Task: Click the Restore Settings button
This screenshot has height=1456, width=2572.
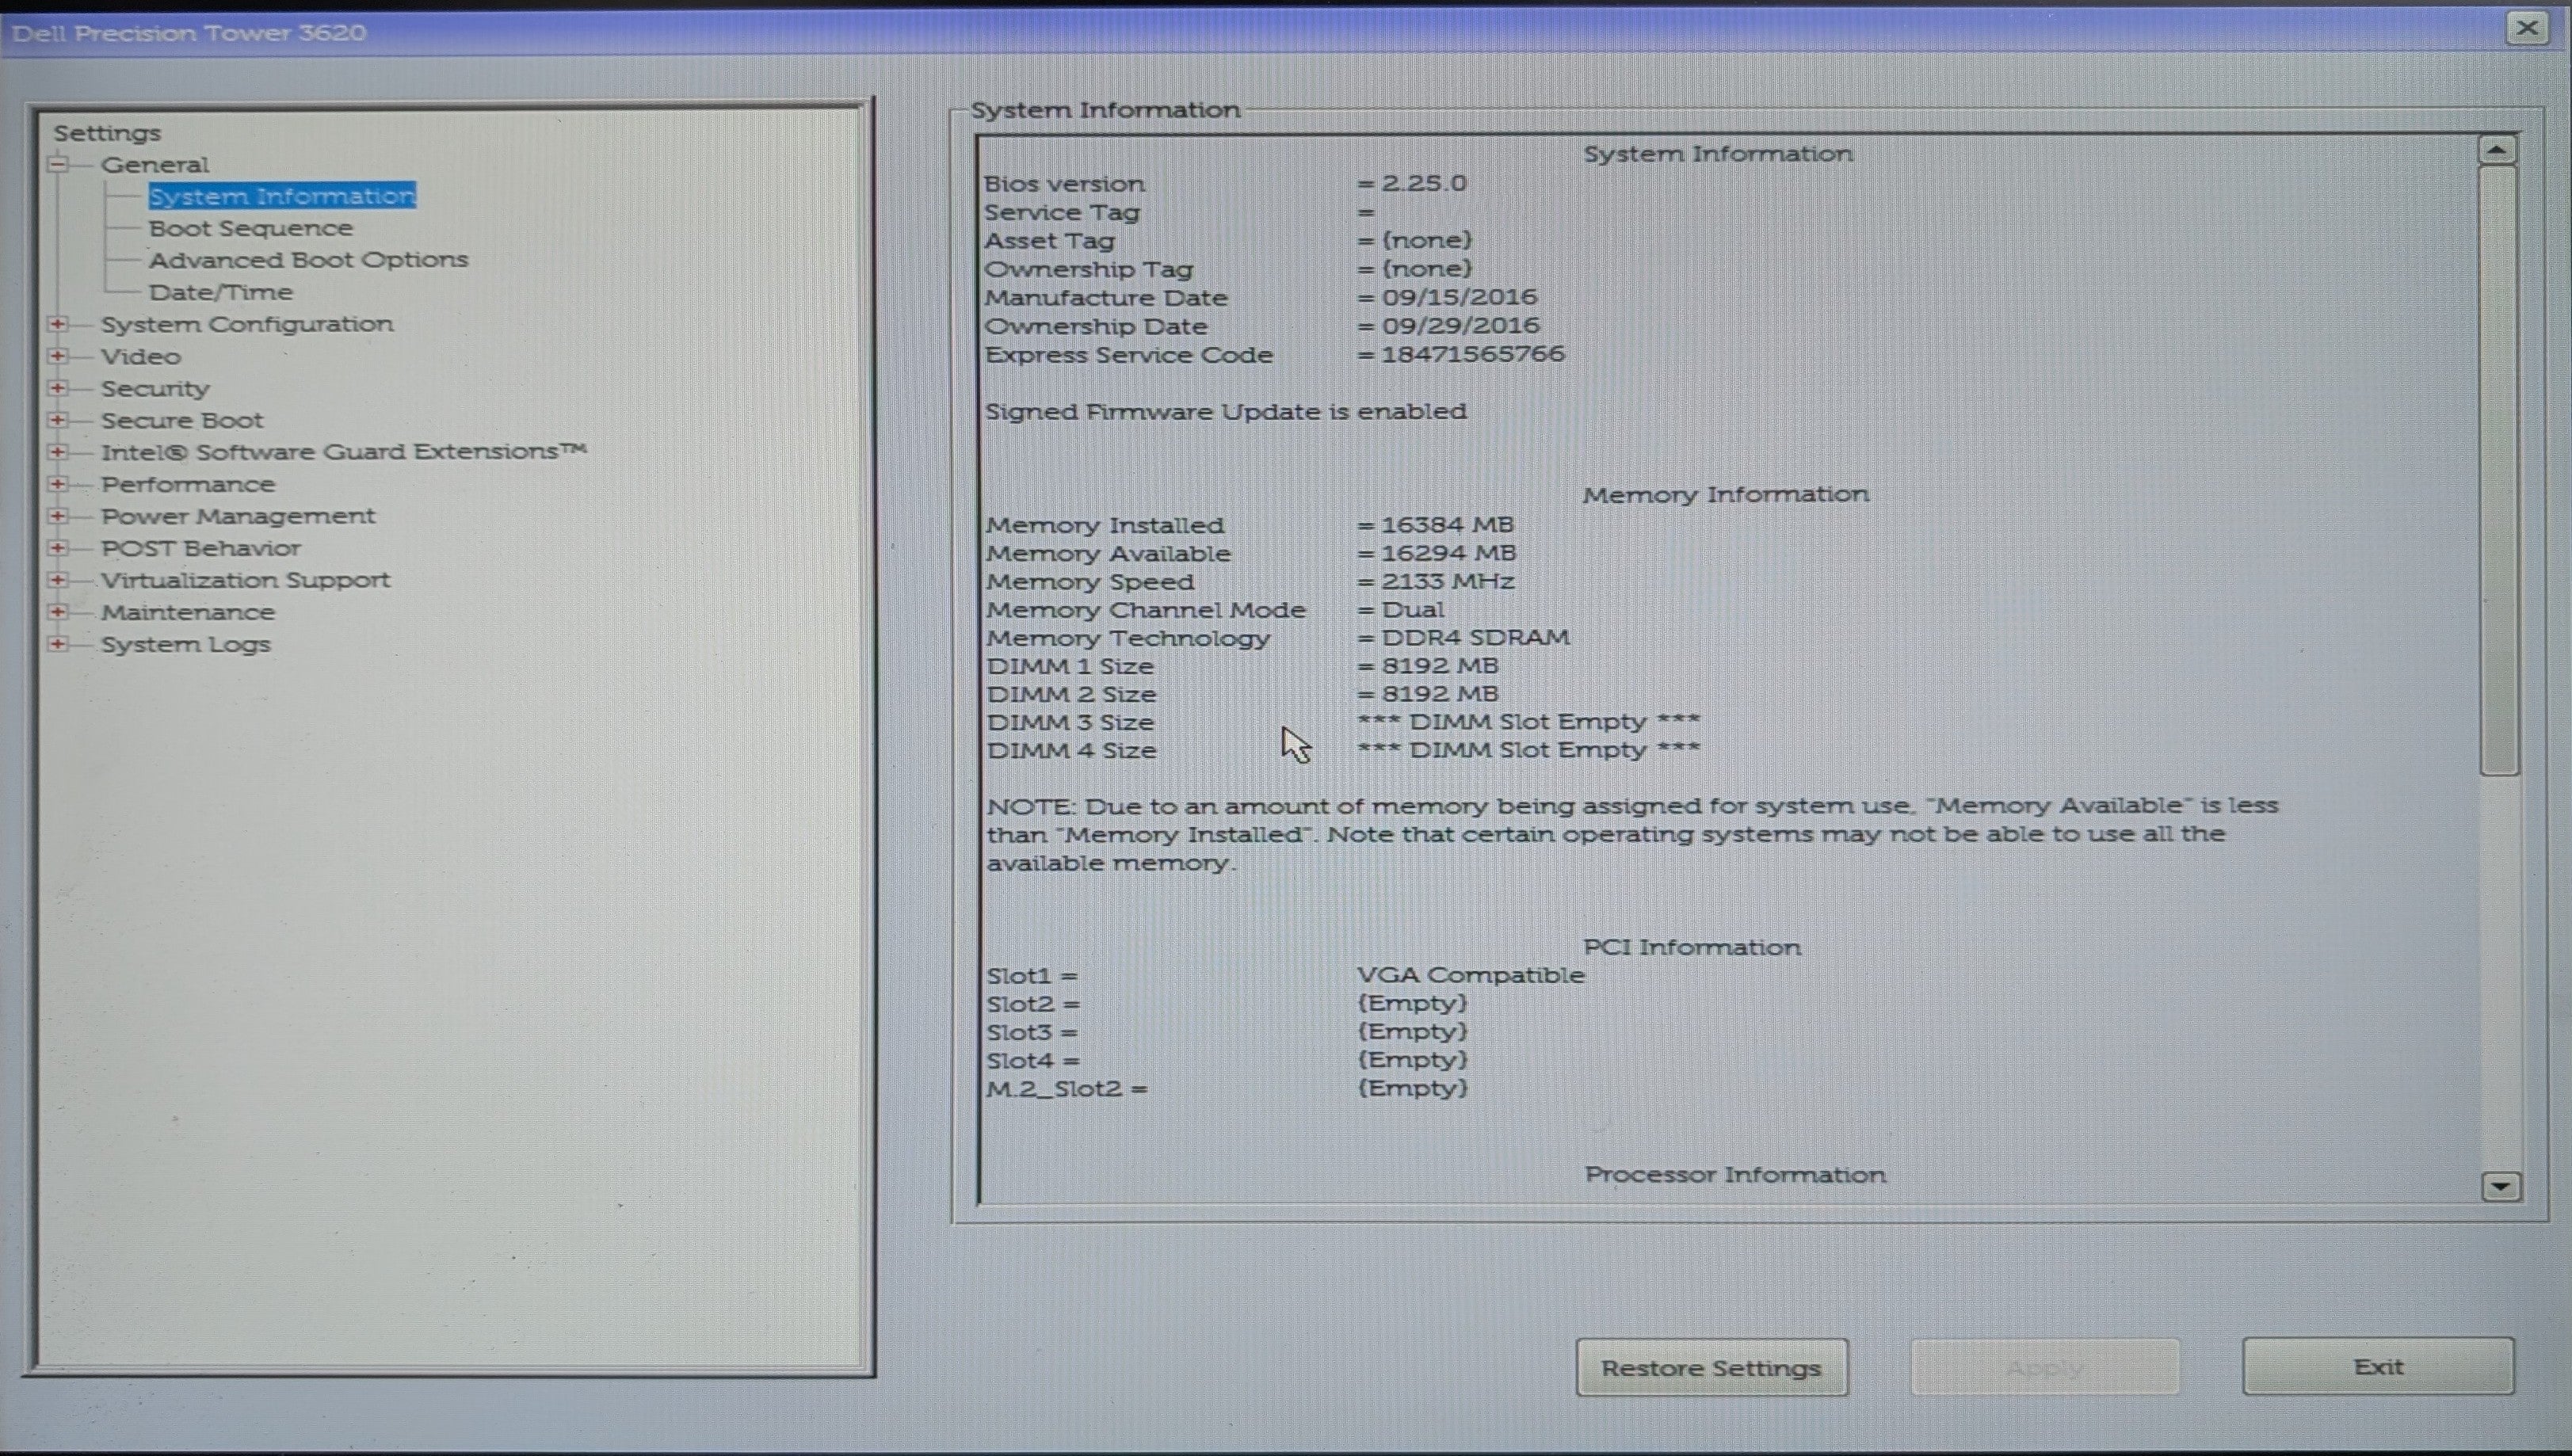Action: pyautogui.click(x=1711, y=1367)
